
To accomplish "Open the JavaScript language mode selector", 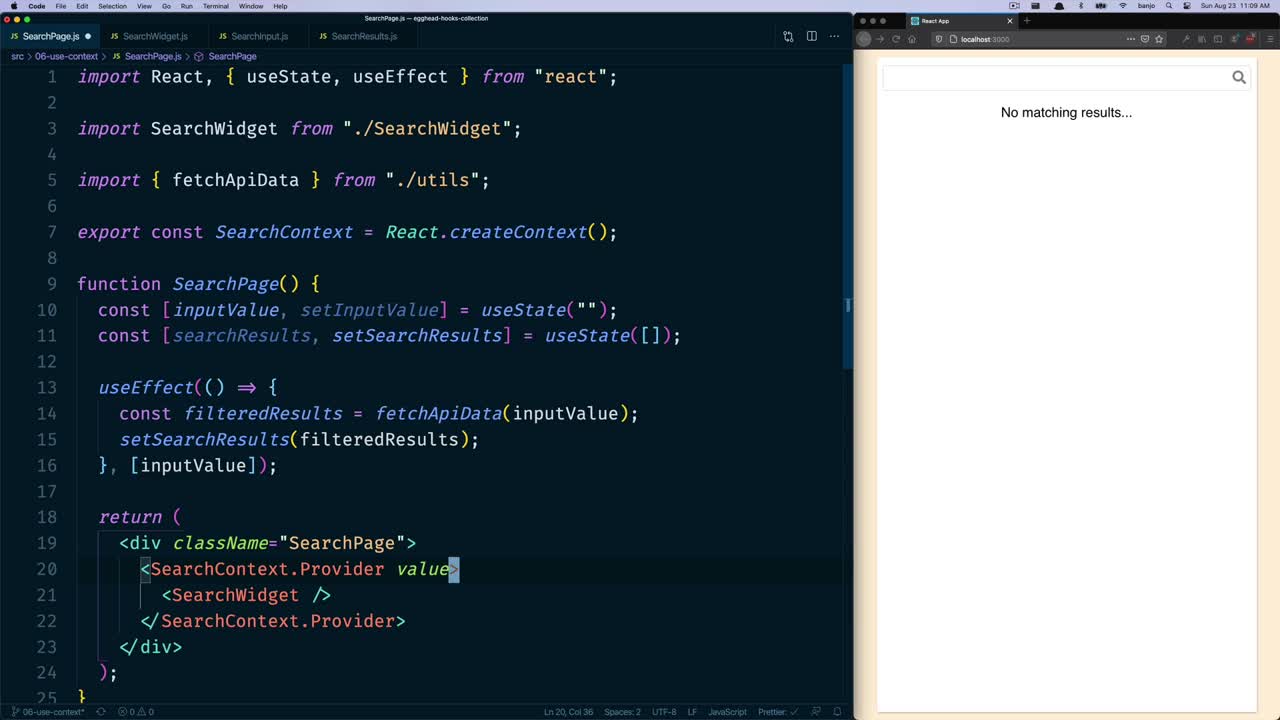I will pyautogui.click(x=727, y=712).
